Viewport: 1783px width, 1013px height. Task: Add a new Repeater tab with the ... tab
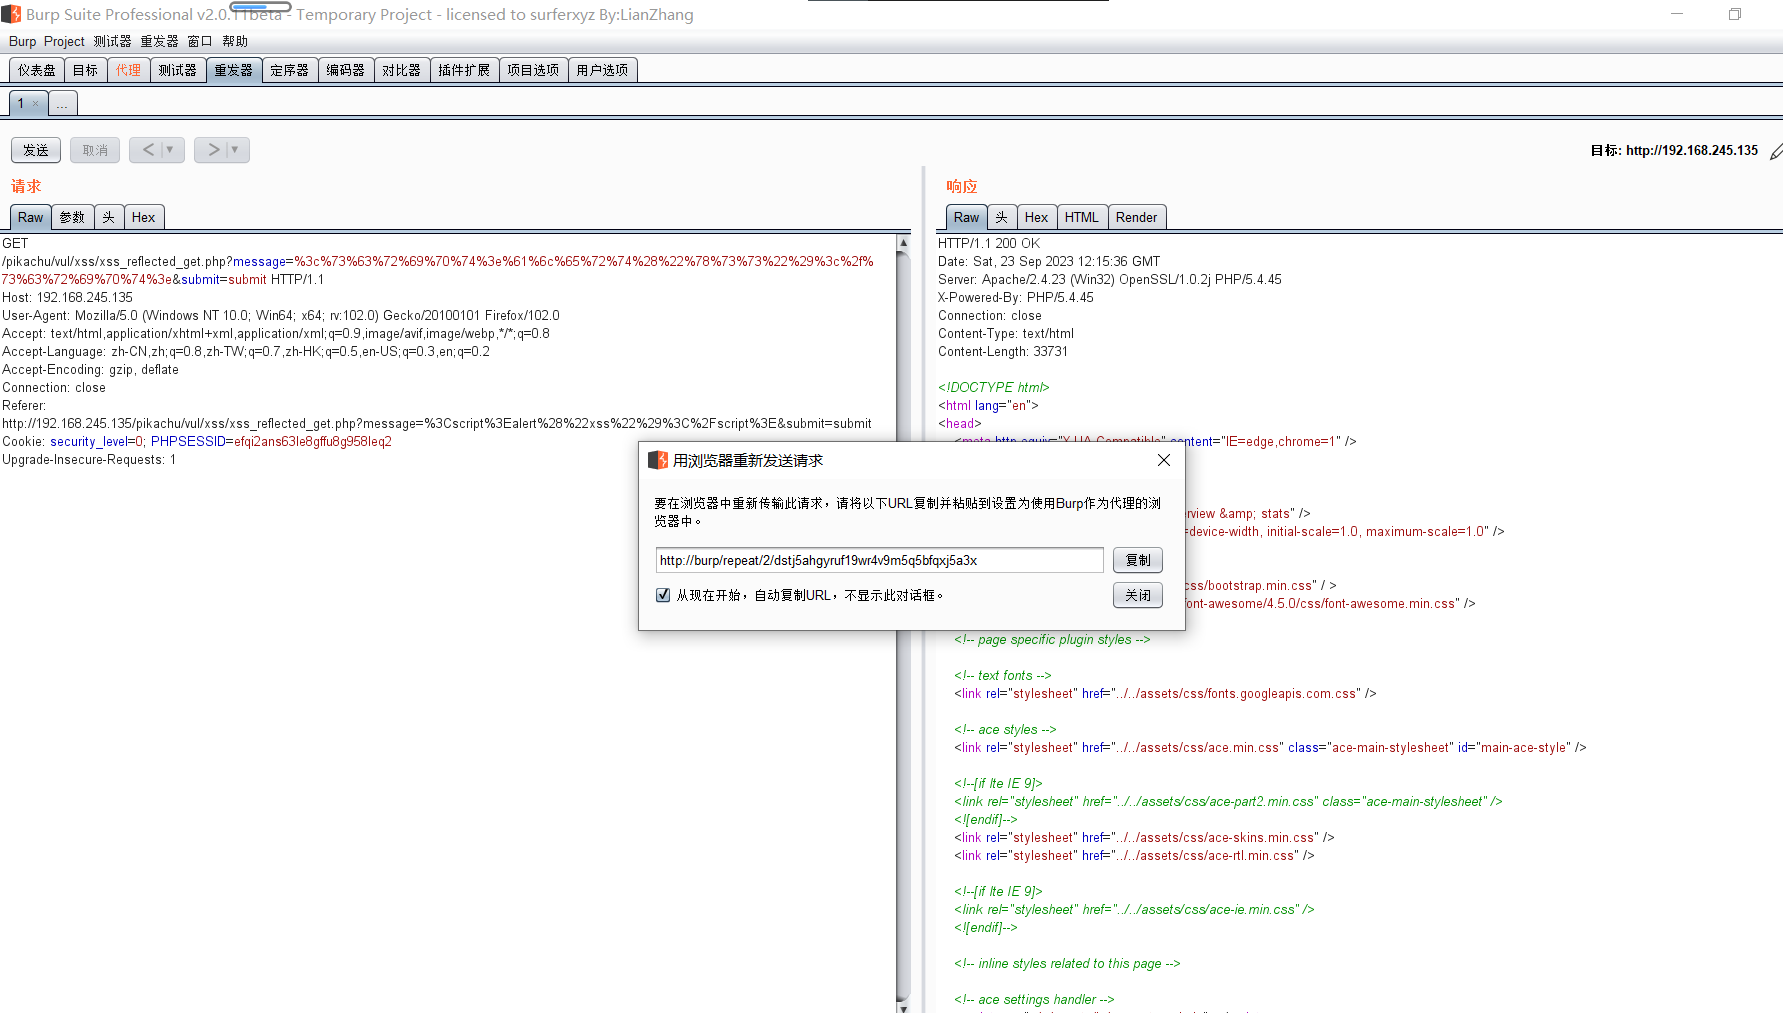tap(62, 103)
